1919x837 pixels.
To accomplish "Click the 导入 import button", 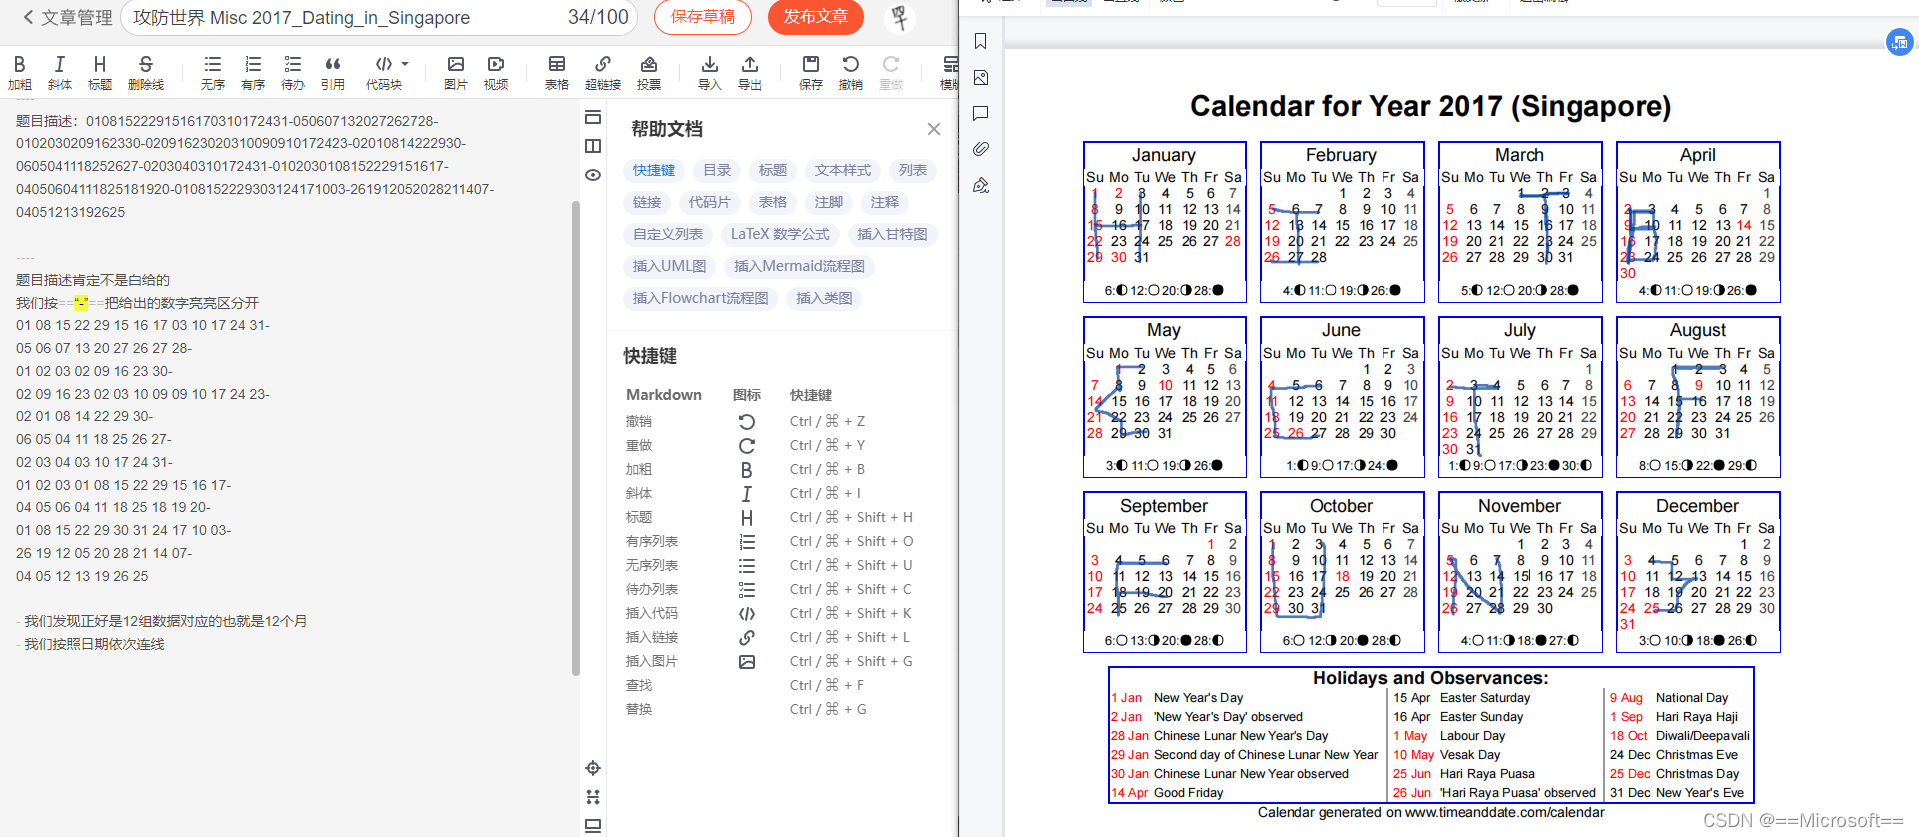I will (710, 73).
